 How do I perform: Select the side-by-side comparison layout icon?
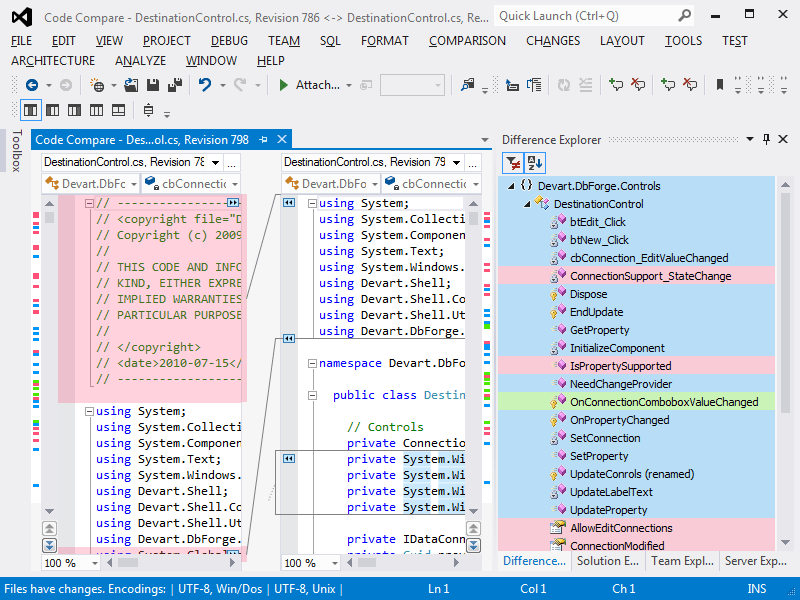[x=31, y=109]
